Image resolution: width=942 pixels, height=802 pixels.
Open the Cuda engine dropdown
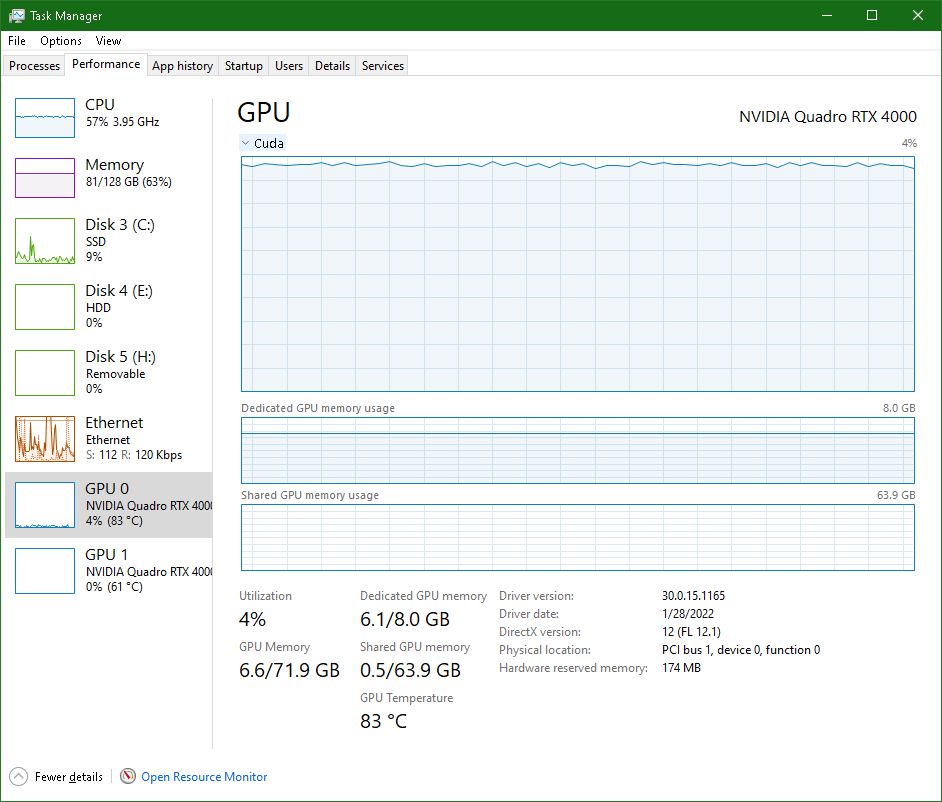pyautogui.click(x=263, y=143)
